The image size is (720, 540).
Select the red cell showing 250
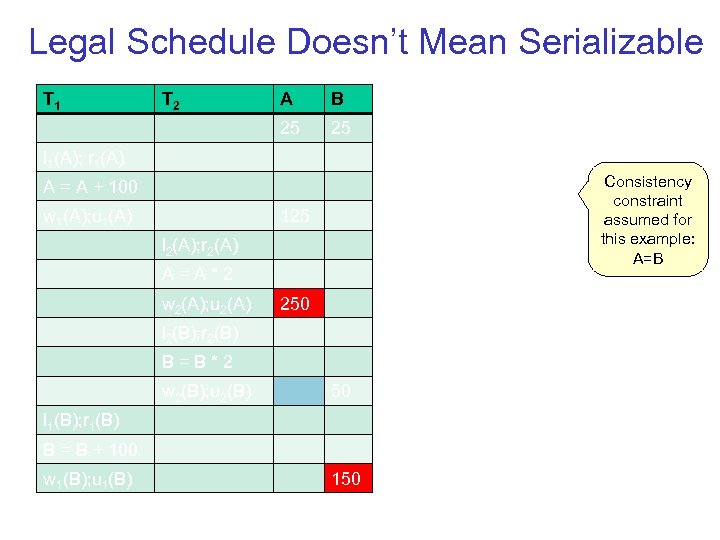[x=299, y=303]
